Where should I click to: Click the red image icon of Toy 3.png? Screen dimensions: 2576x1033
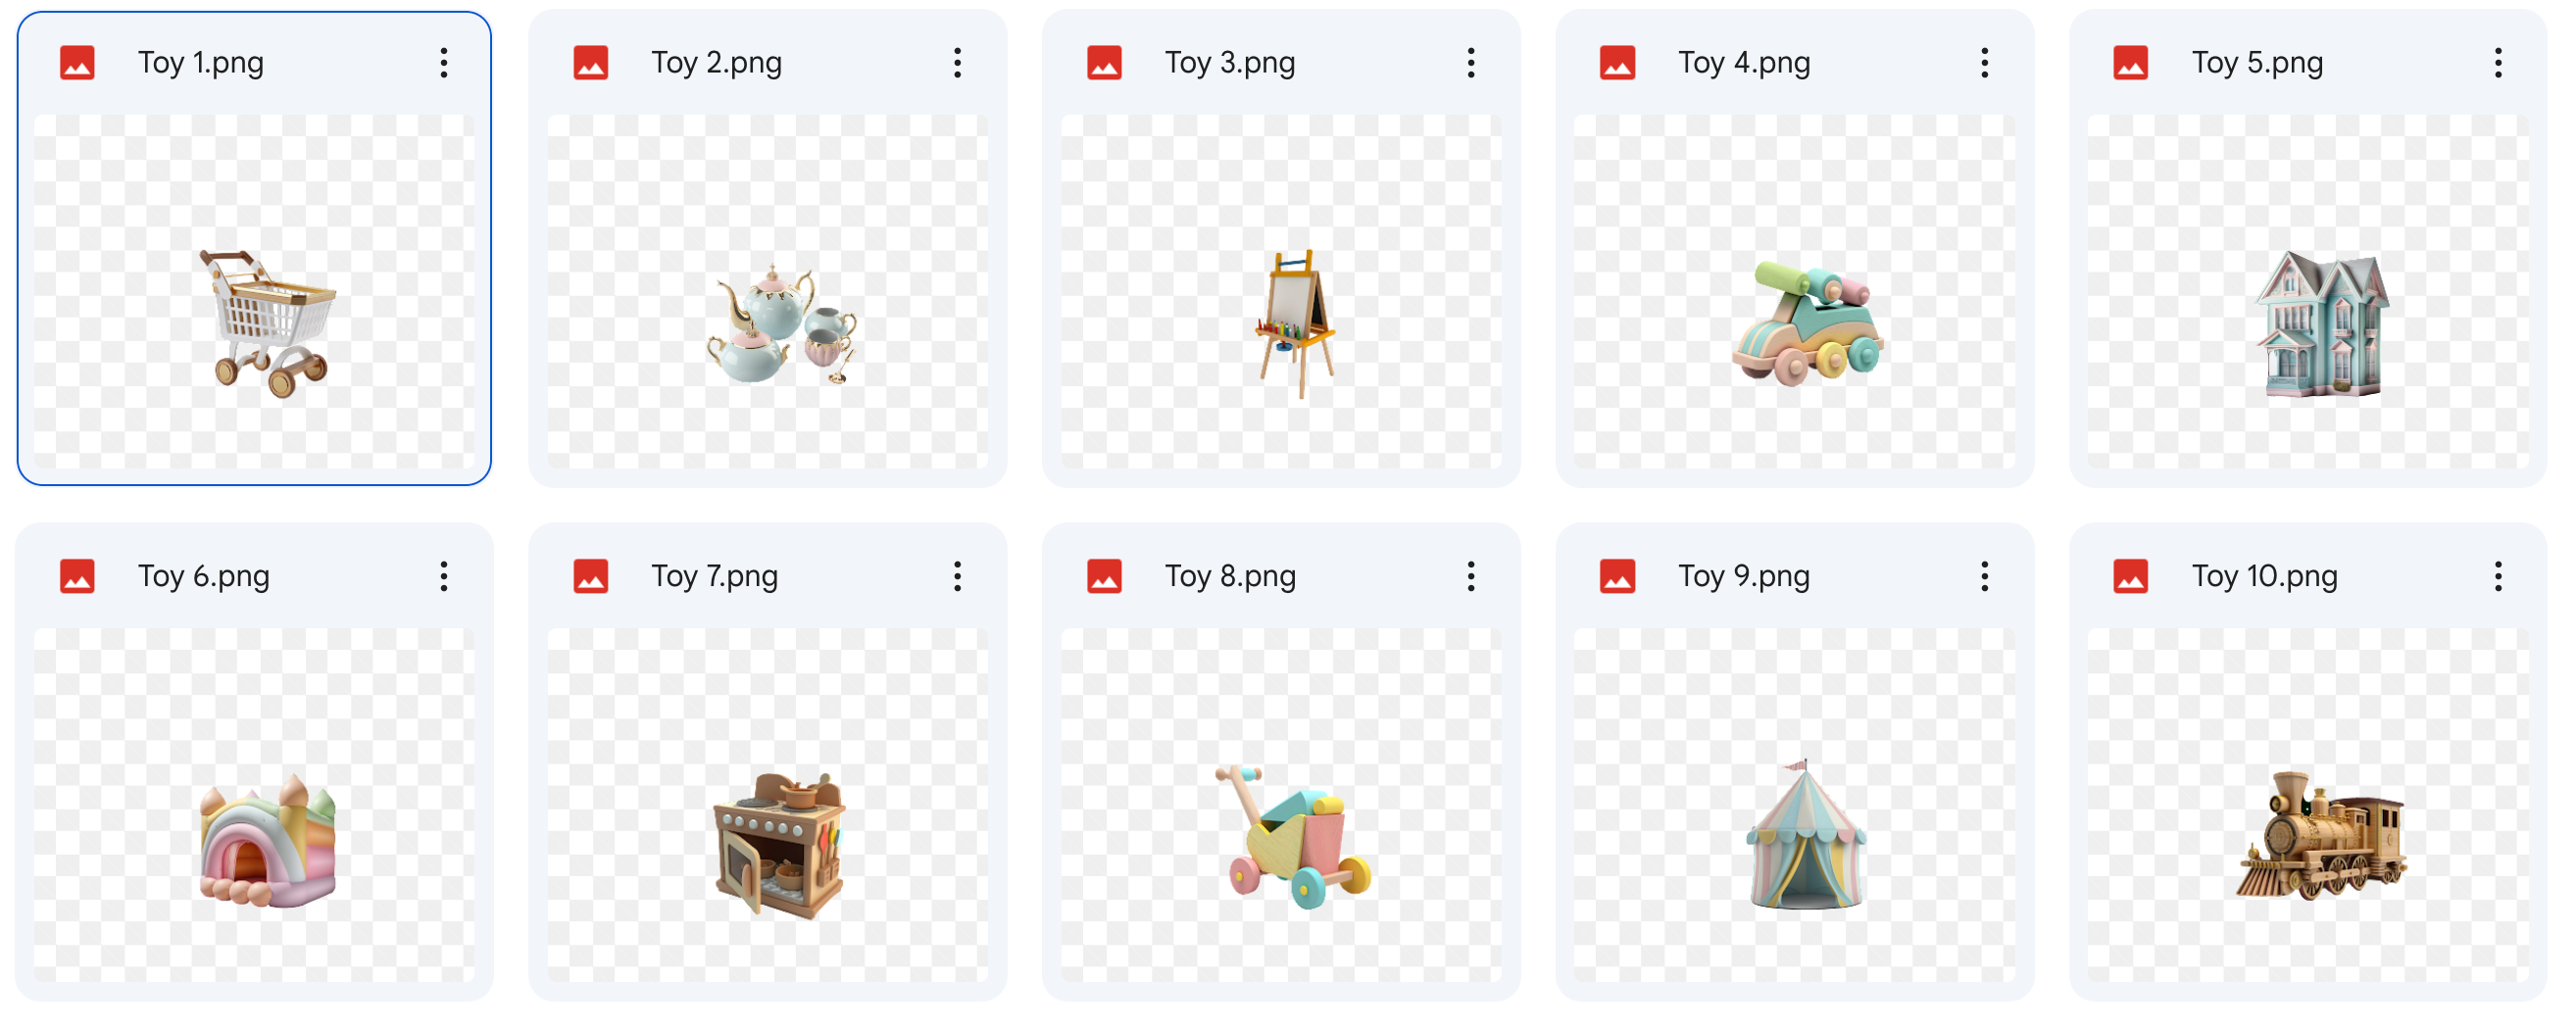point(1104,63)
